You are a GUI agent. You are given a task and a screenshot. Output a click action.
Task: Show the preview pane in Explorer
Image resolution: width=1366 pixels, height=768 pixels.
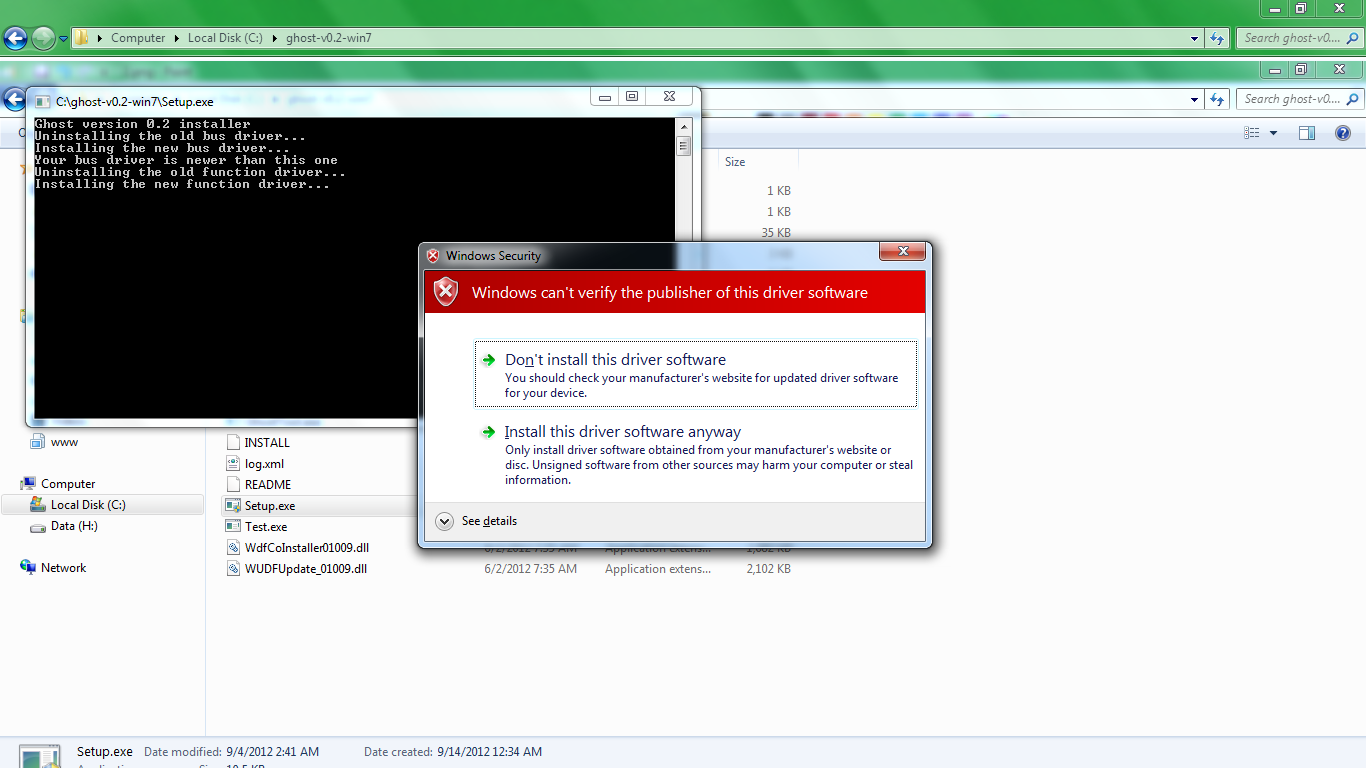[1306, 133]
